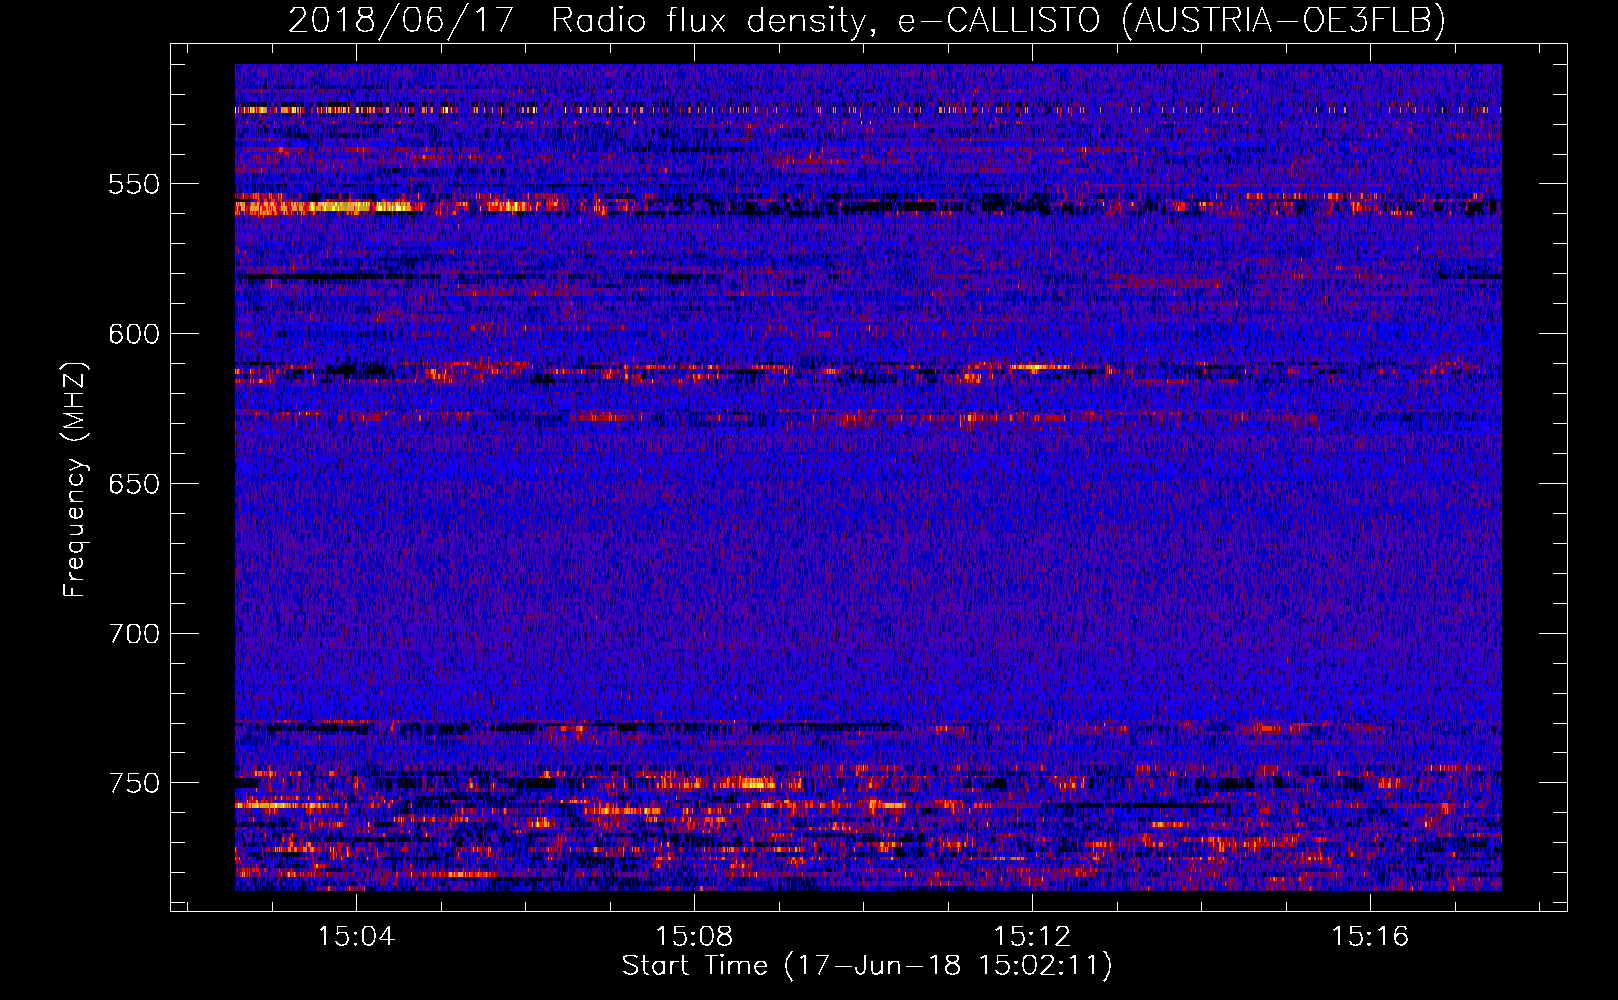Click the 750 frequency tick label
Viewport: 1618px width, 1000px height.
coord(134,783)
